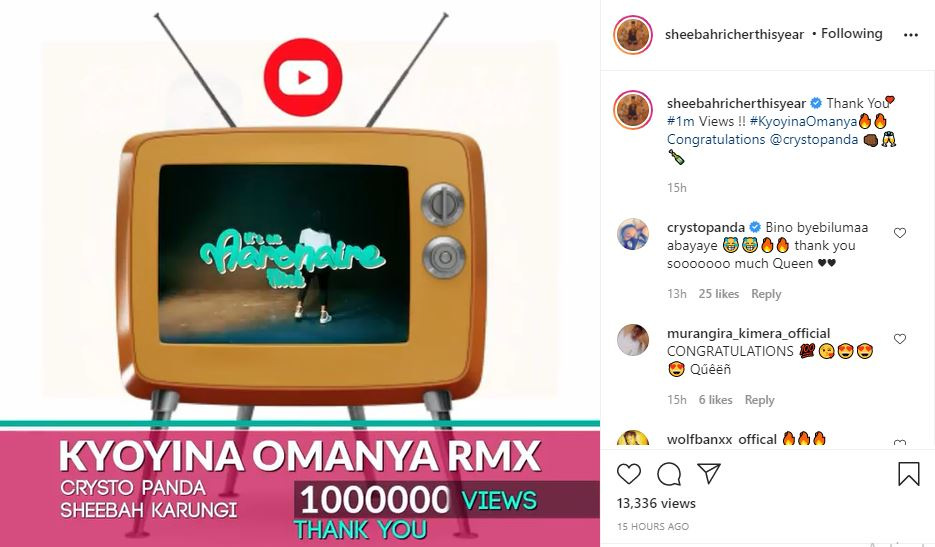Open the @crystopanda mention link

[x=813, y=140]
